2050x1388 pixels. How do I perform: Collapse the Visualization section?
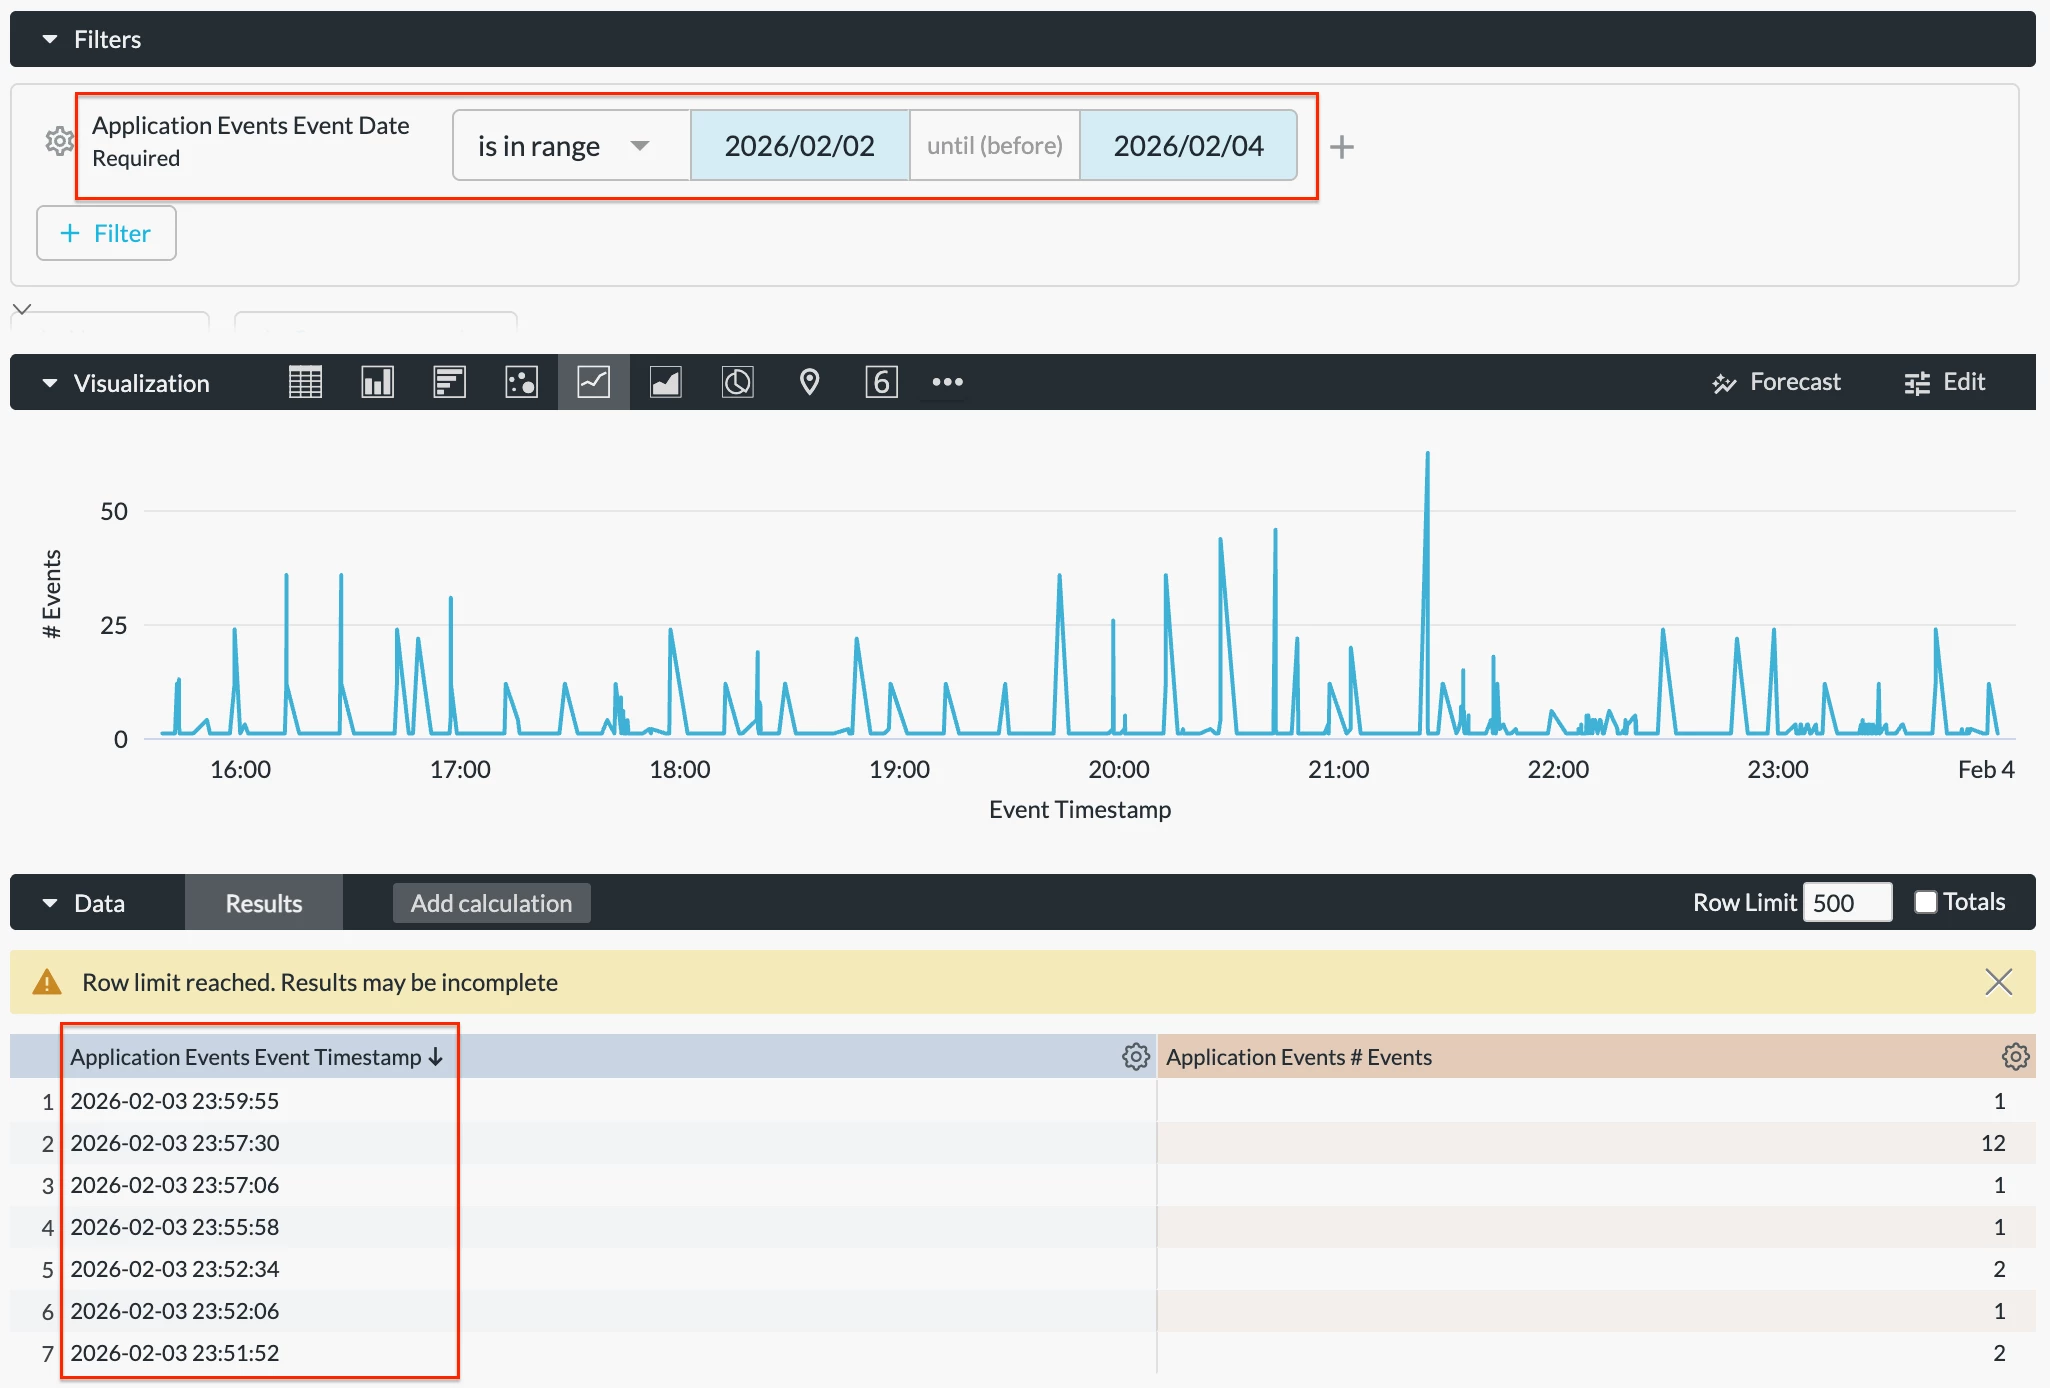coord(50,383)
